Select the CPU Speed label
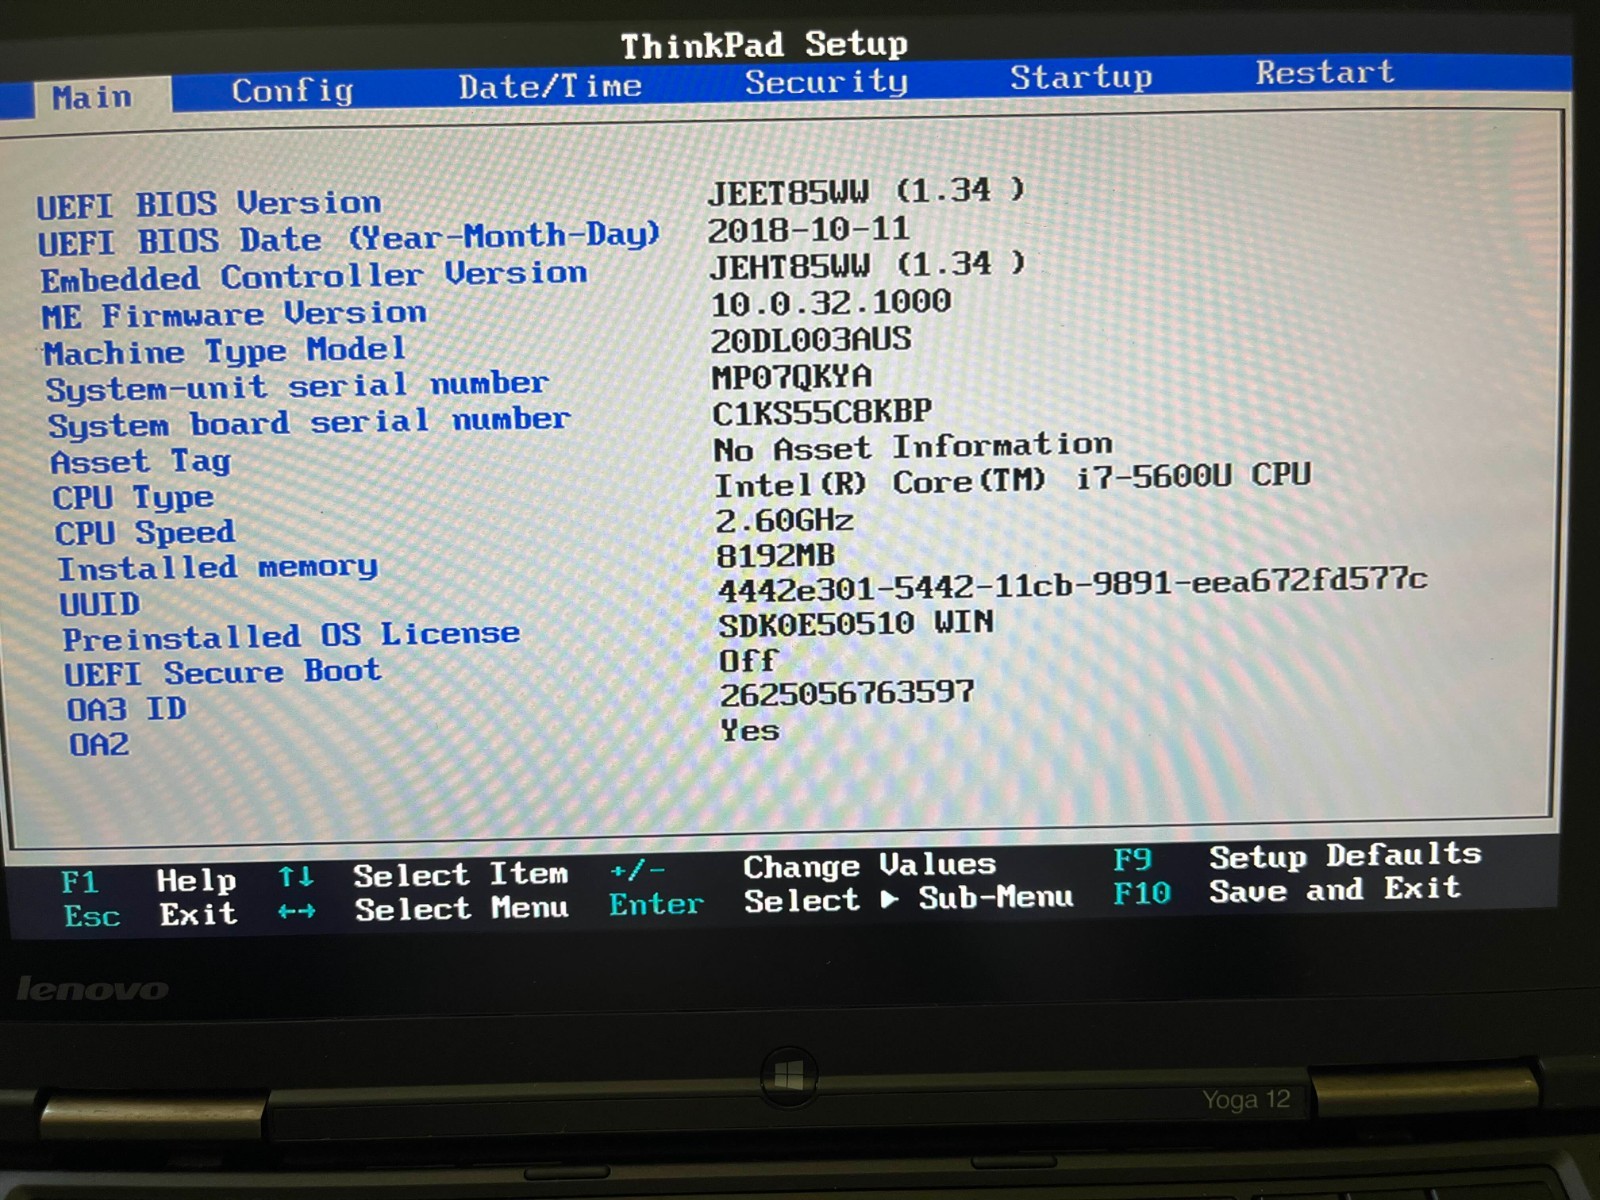Screen dimensions: 1600x1200 [x=145, y=533]
